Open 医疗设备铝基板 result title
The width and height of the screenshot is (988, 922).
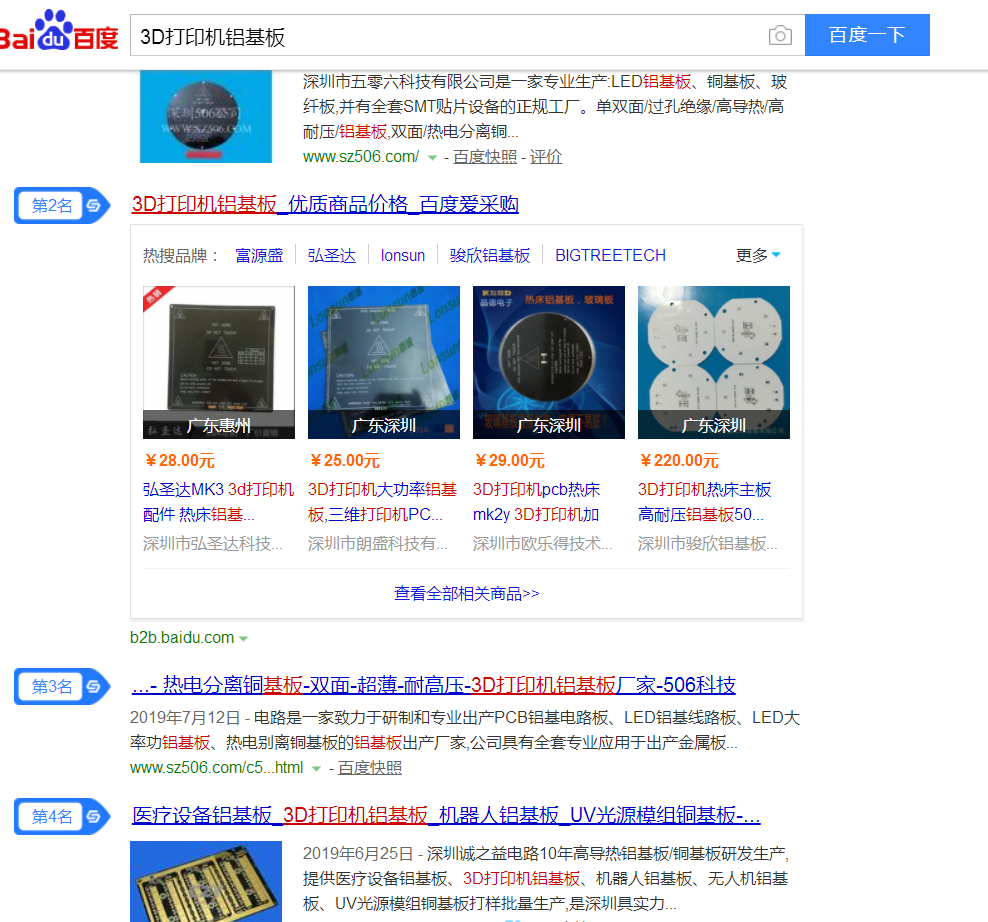coord(446,815)
